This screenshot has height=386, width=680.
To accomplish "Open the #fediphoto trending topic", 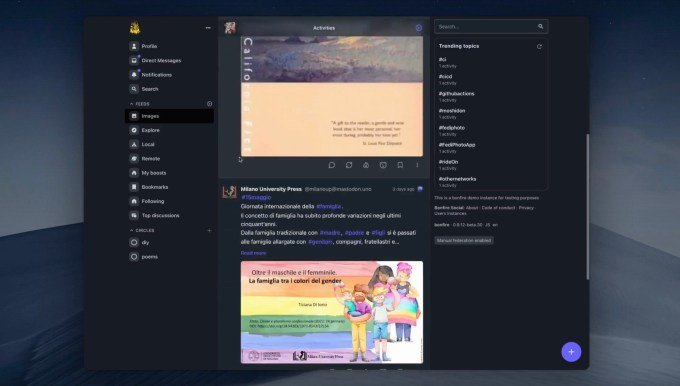I will [451, 128].
